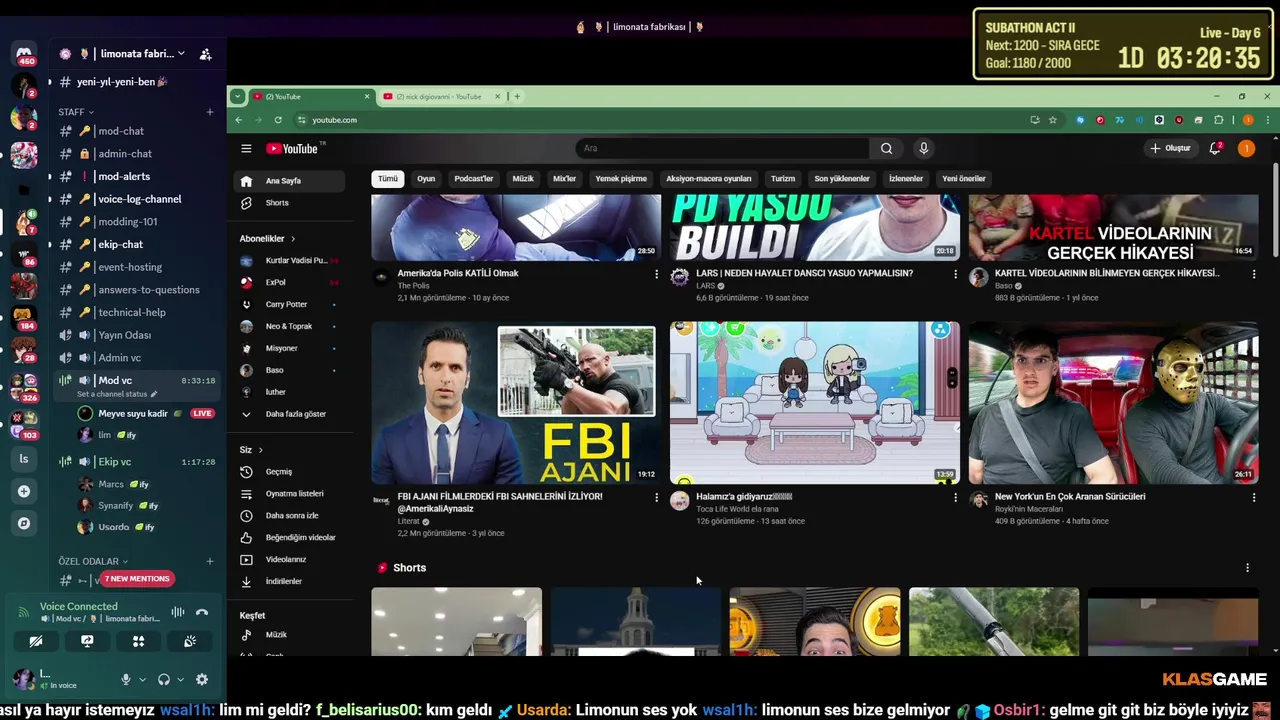This screenshot has width=1280, height=720.
Task: Open microphone input options arrow
Action: (142, 679)
